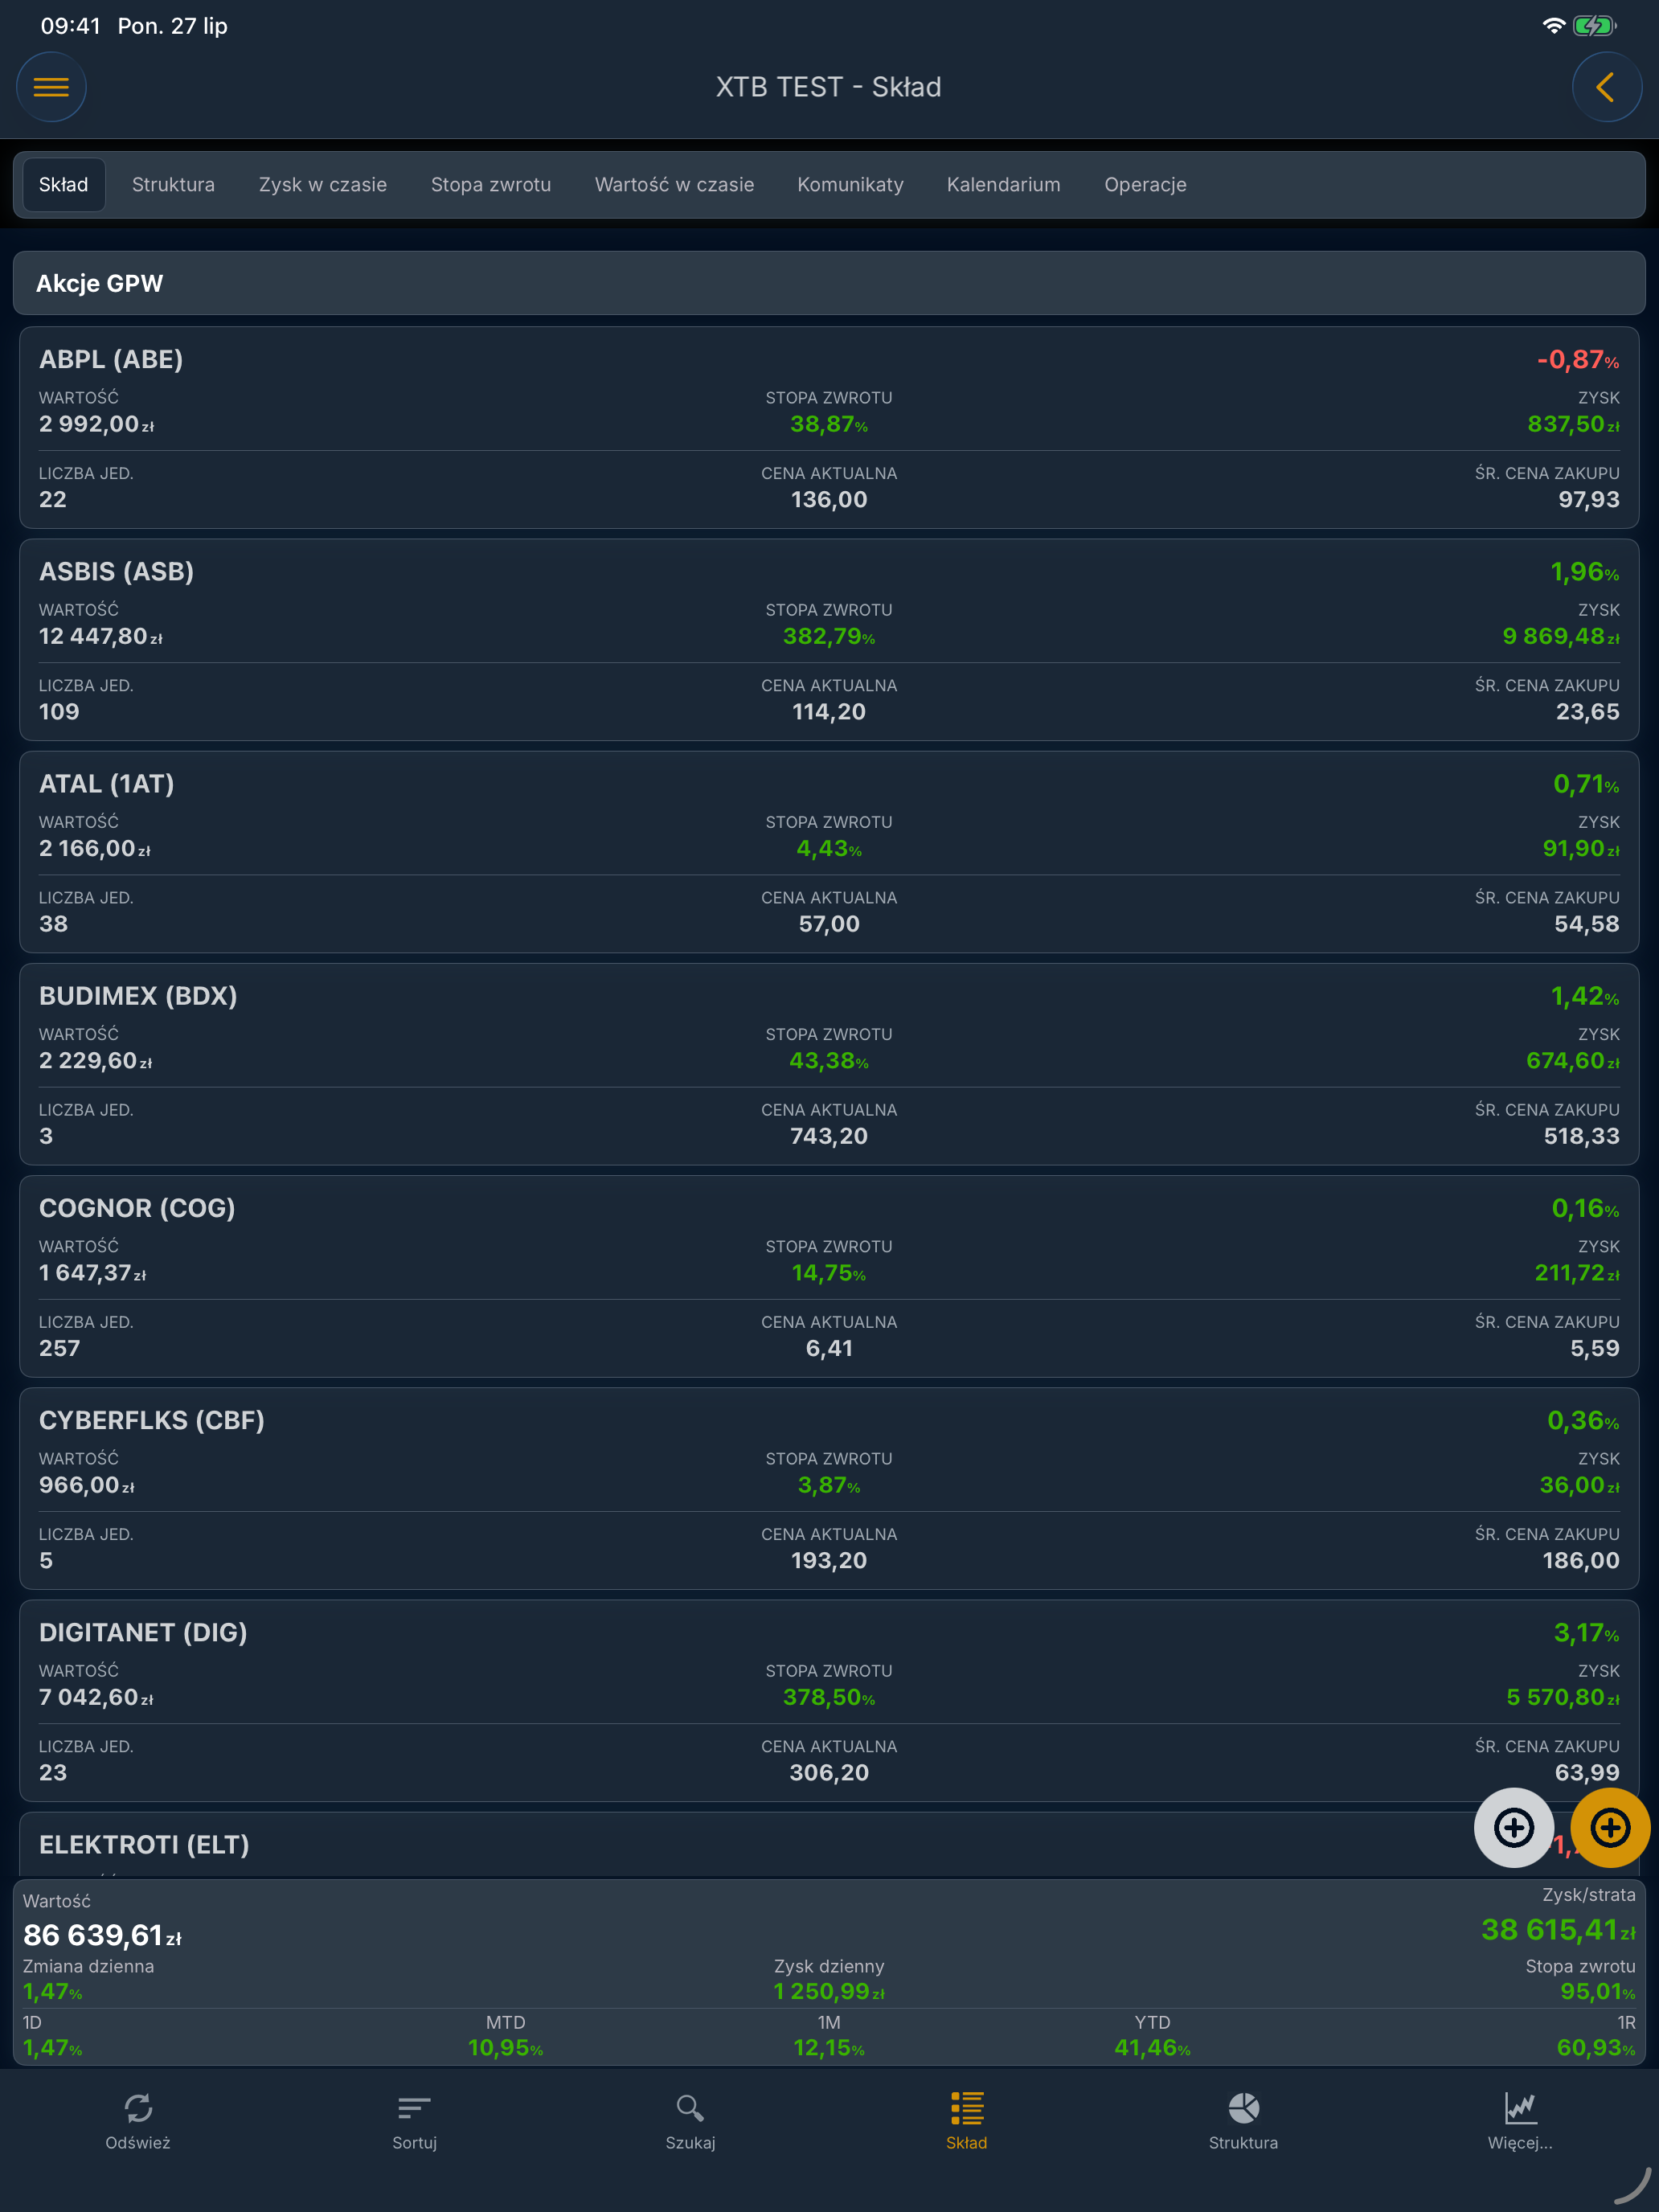This screenshot has height=2212, width=1659.
Task: Collapse the Akcje GPW section header
Action: [829, 283]
